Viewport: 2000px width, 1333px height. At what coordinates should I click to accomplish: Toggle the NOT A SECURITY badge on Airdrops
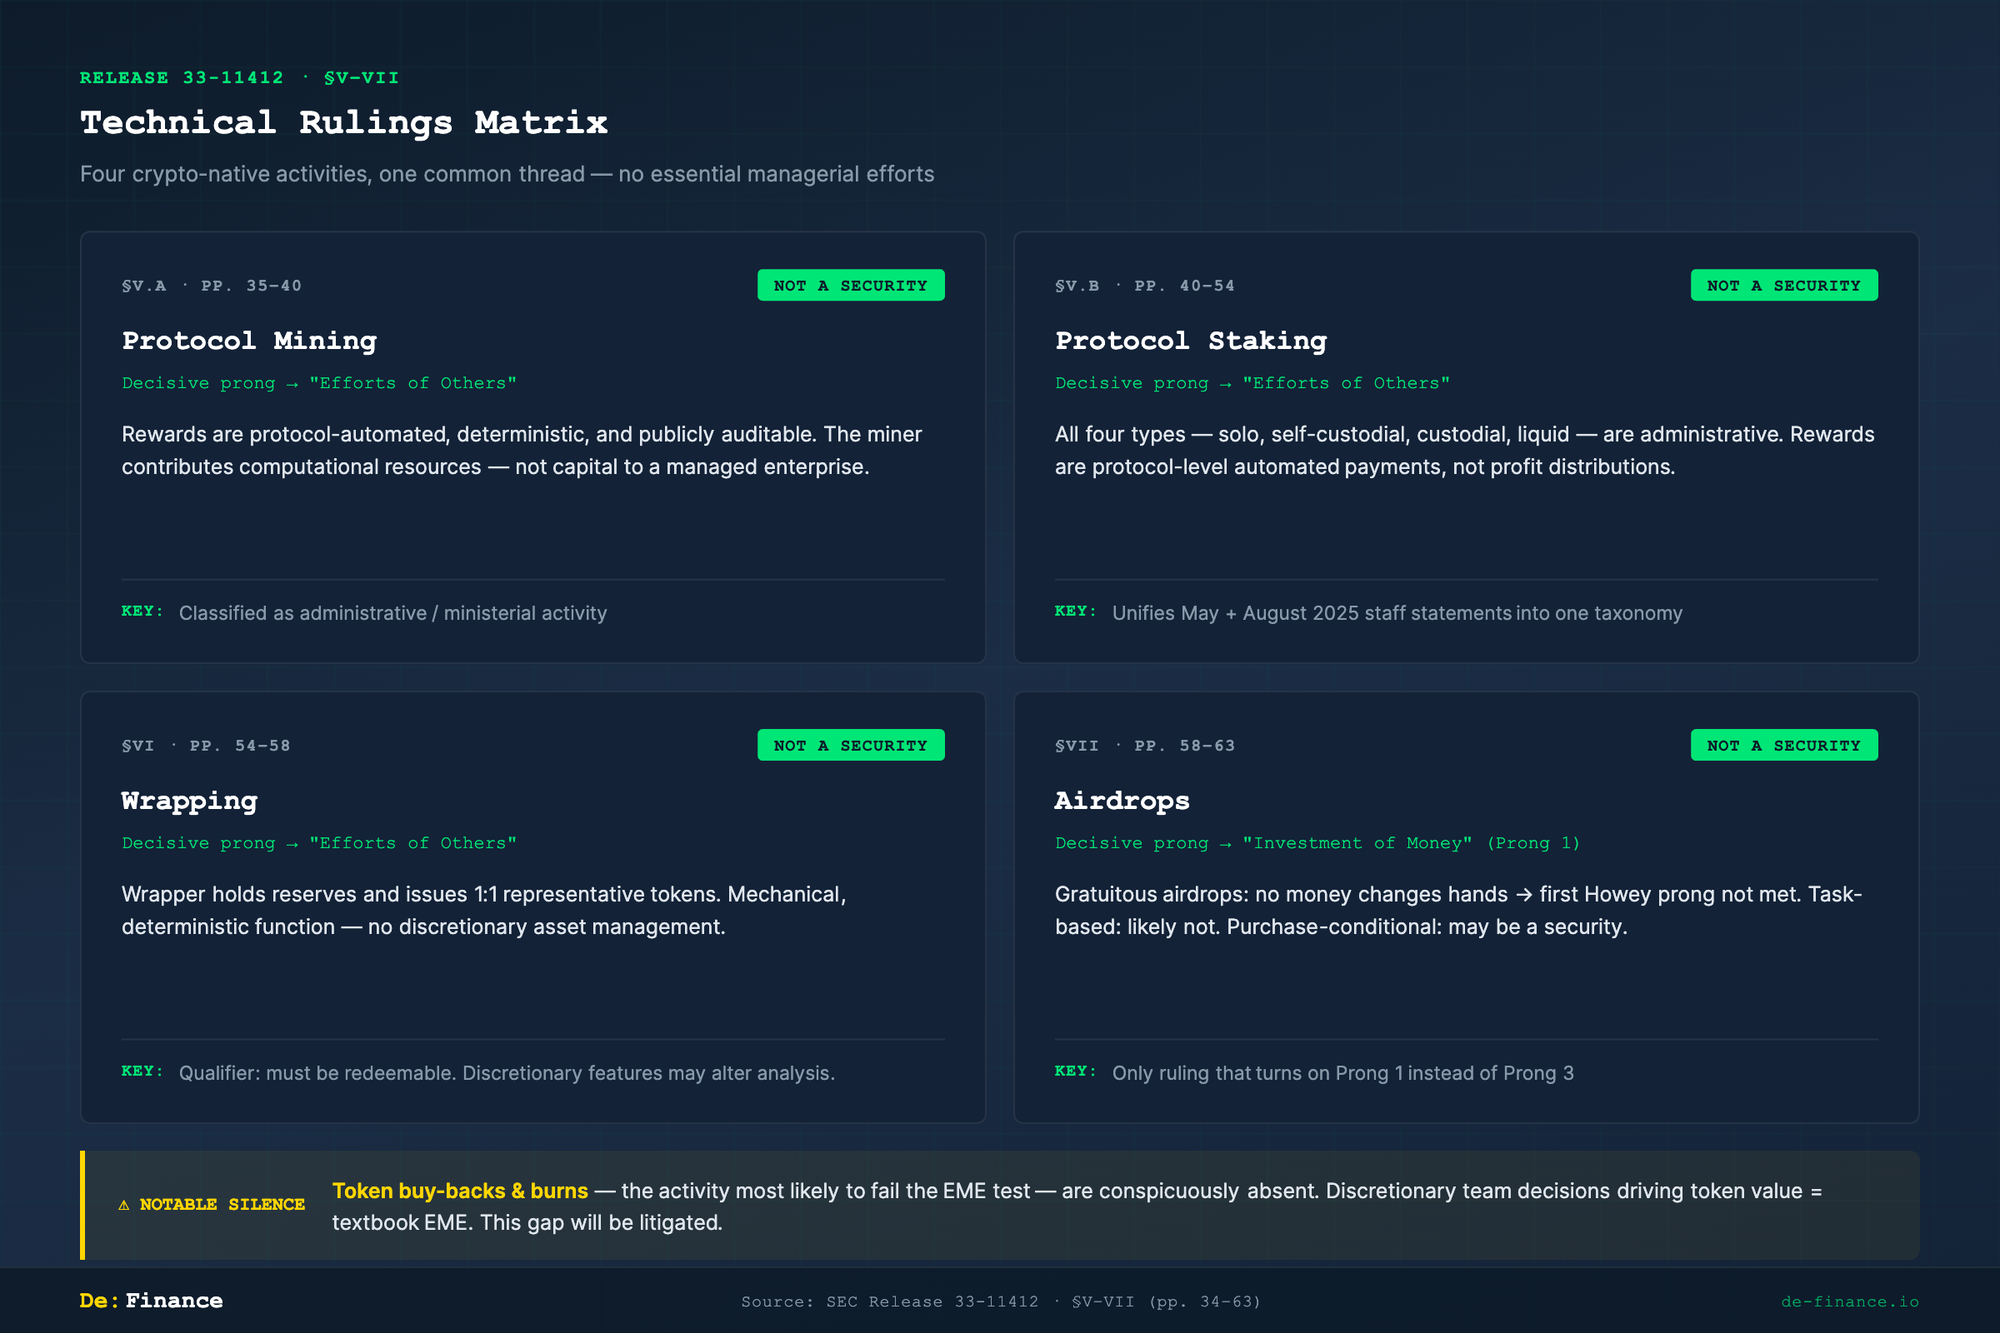coord(1783,745)
